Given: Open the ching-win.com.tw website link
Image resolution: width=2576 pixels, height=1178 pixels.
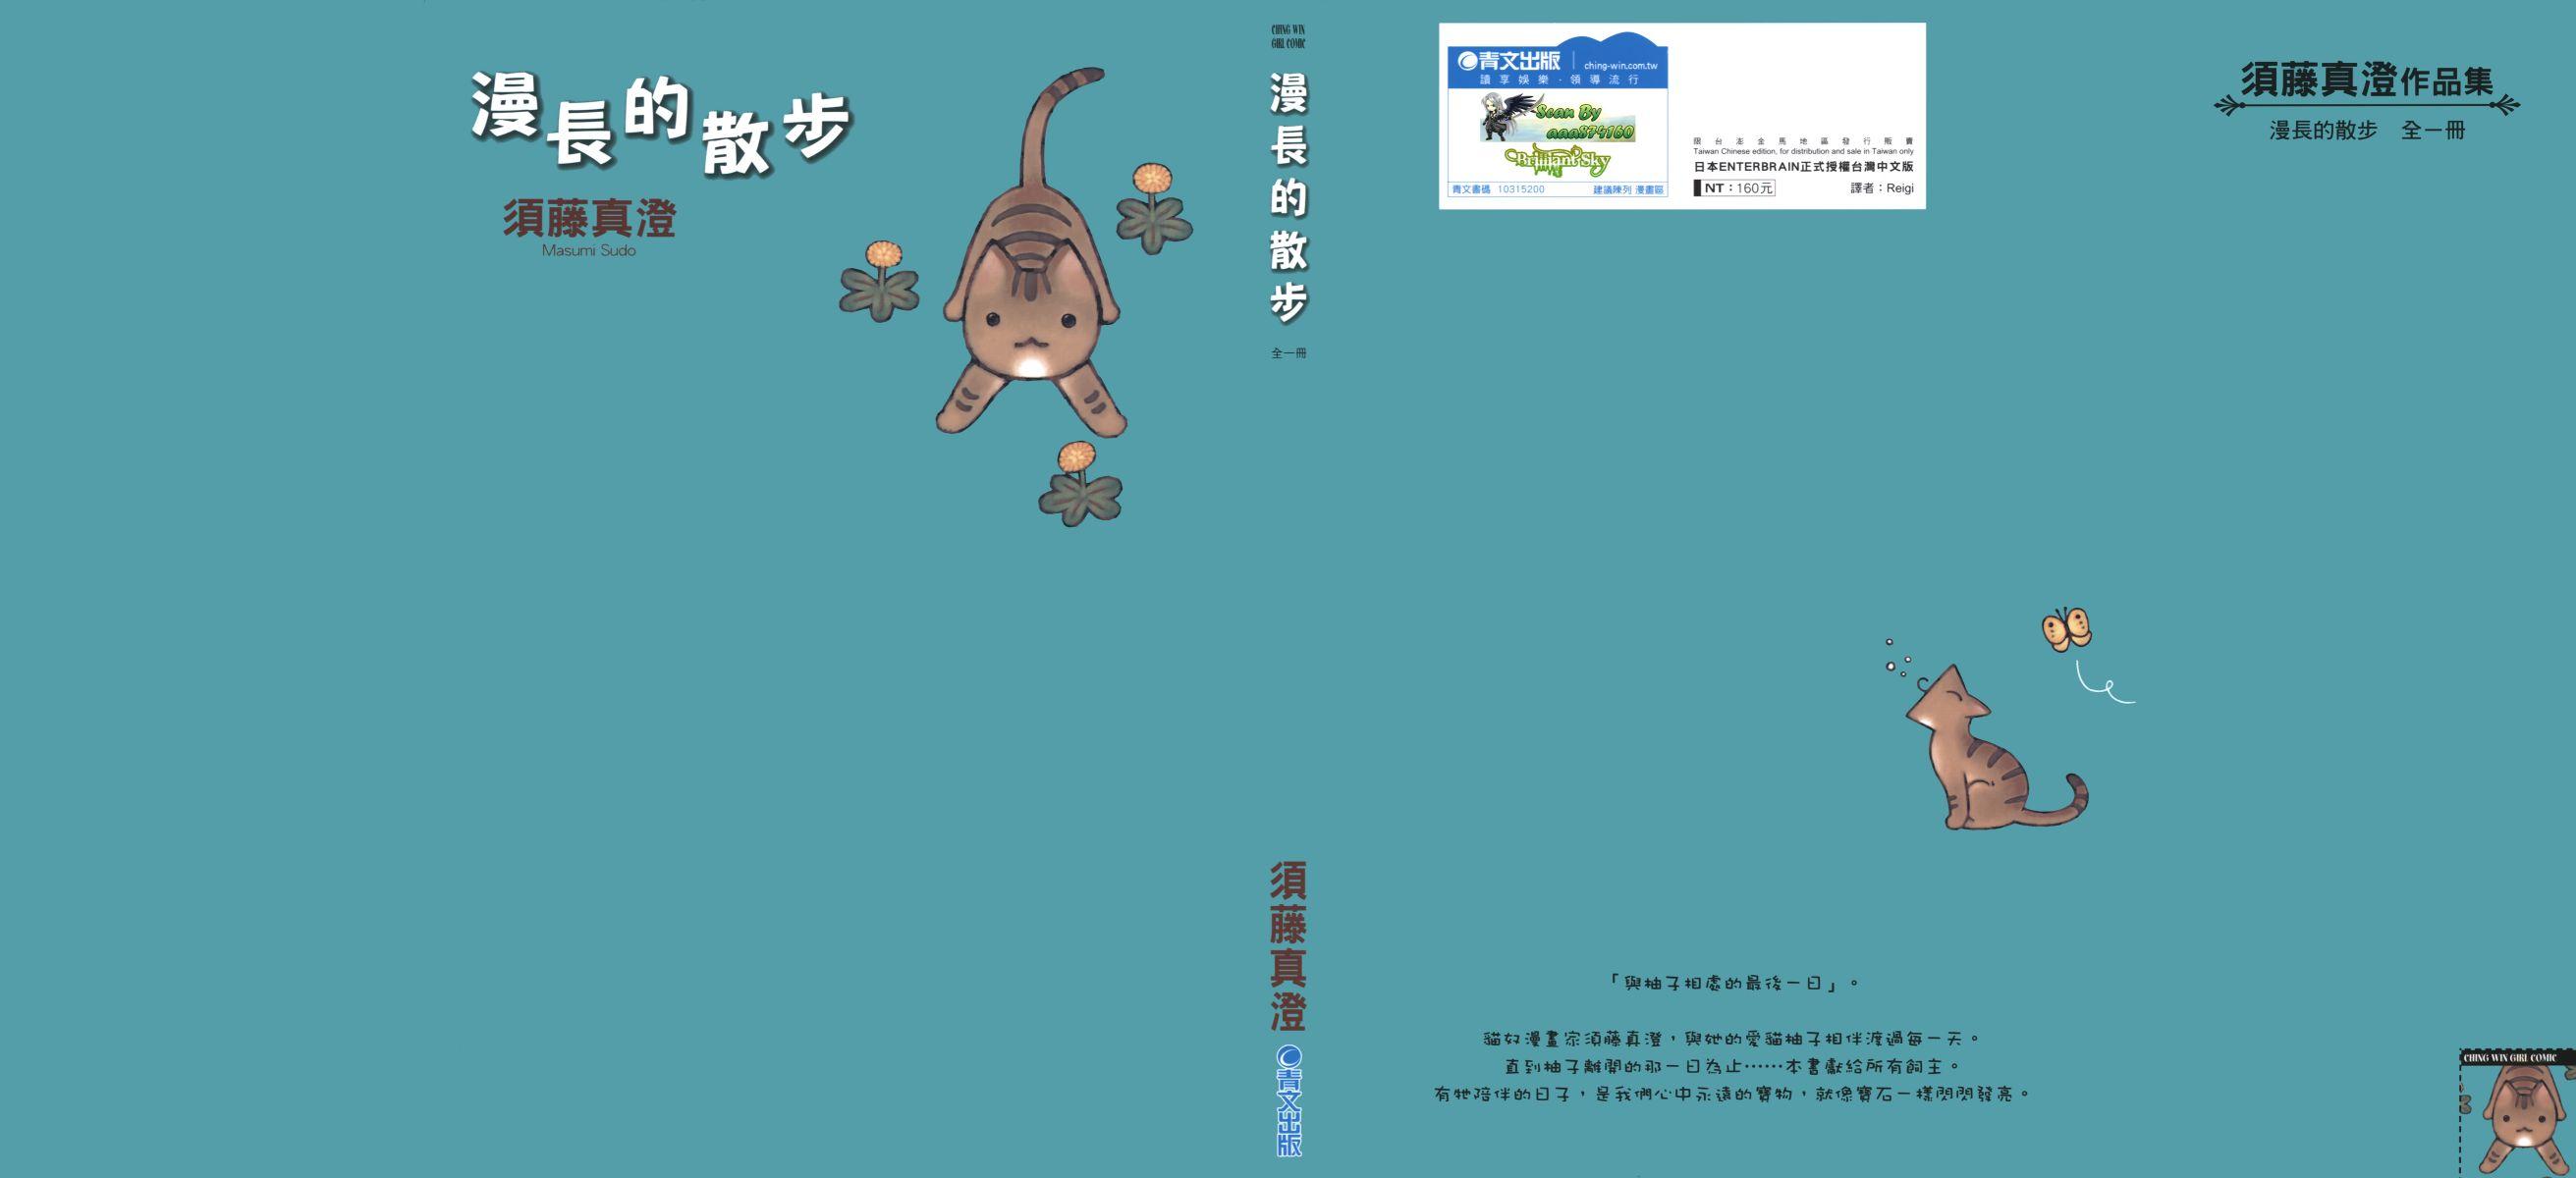Looking at the screenshot, I should pos(1621,66).
